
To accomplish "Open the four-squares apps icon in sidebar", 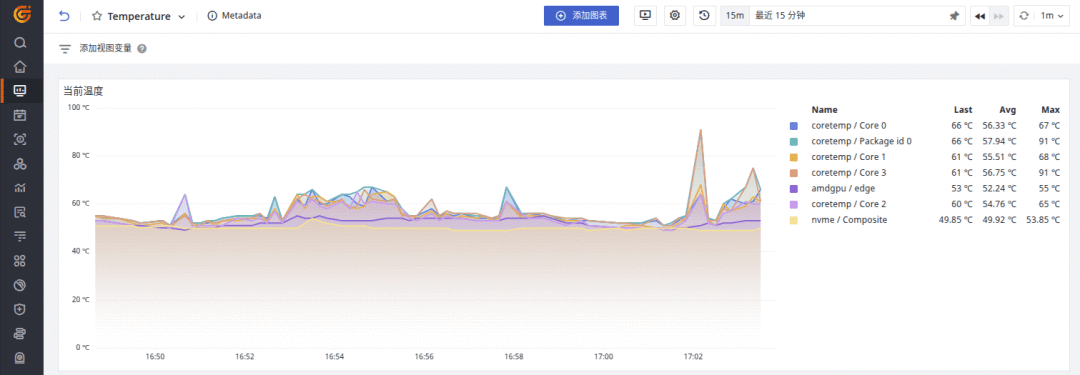I will [20, 261].
